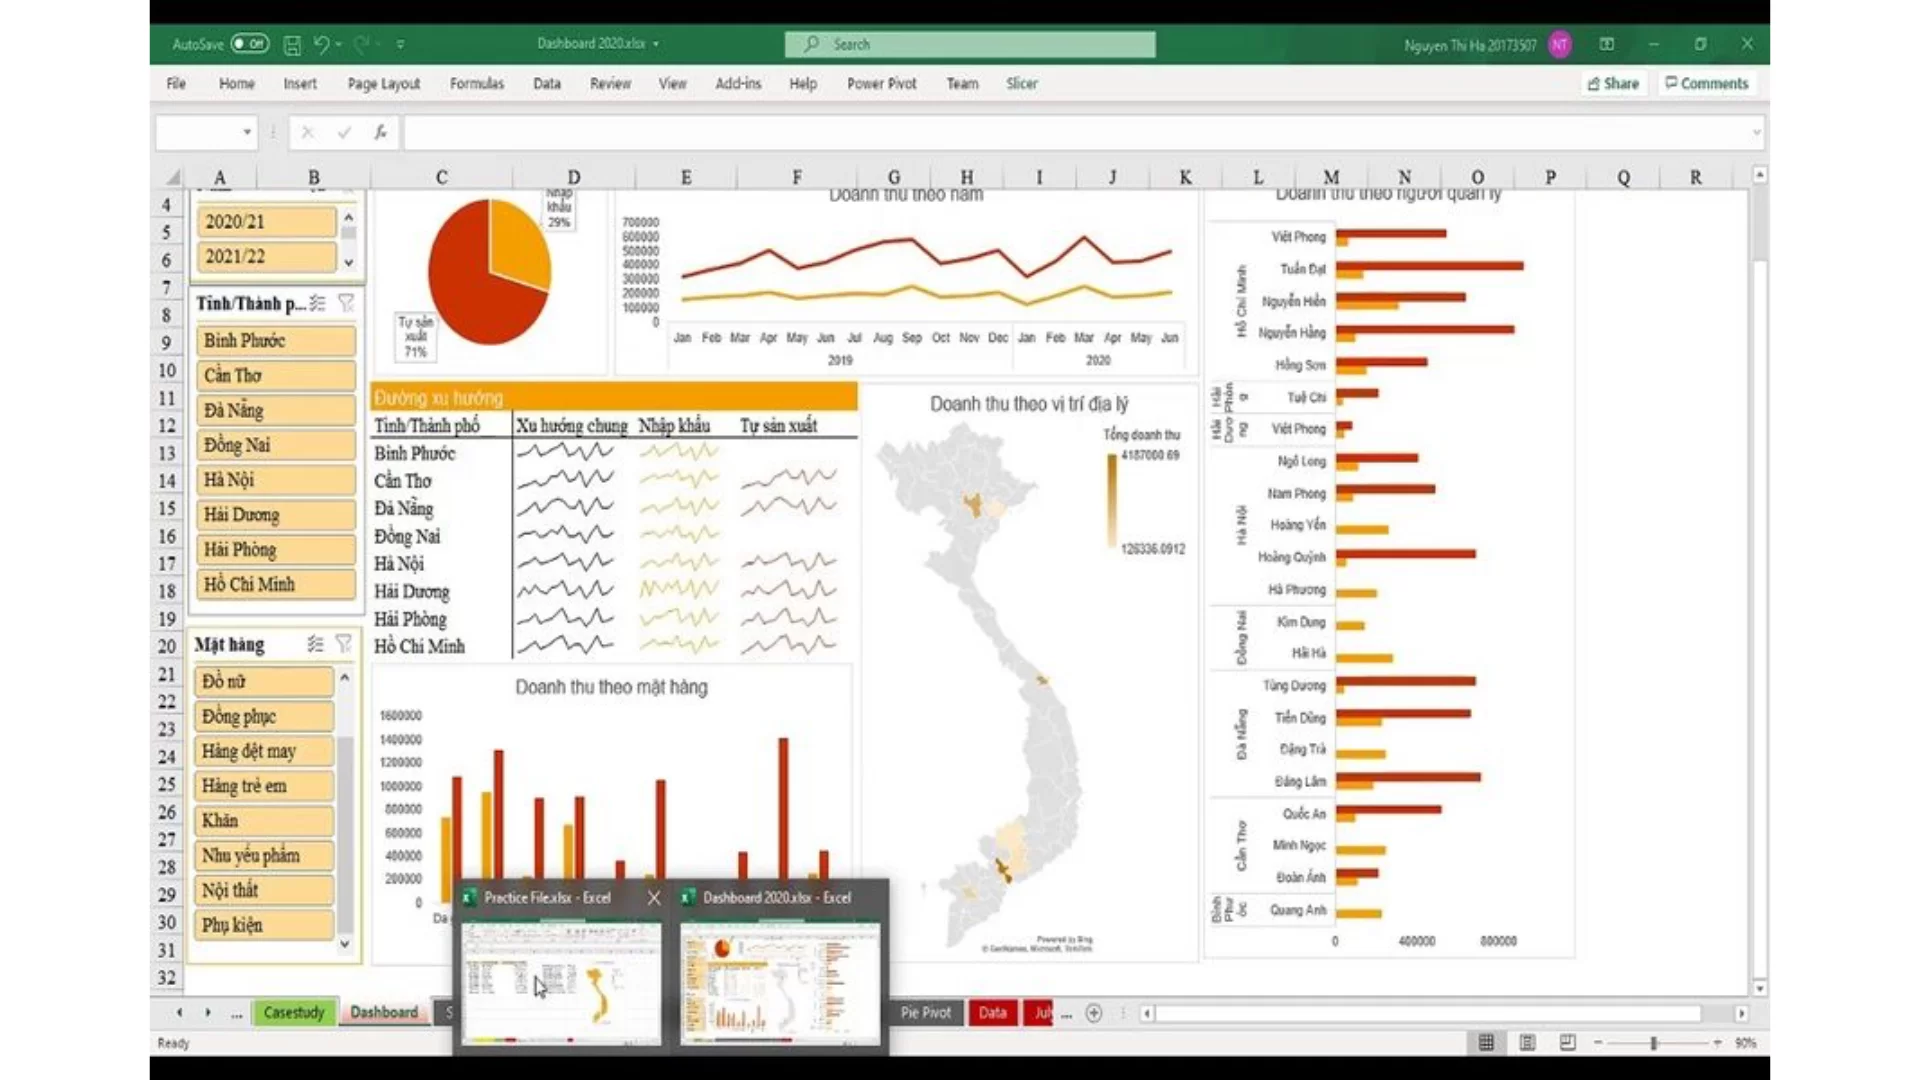Toggle the AutoSave switch

249,44
